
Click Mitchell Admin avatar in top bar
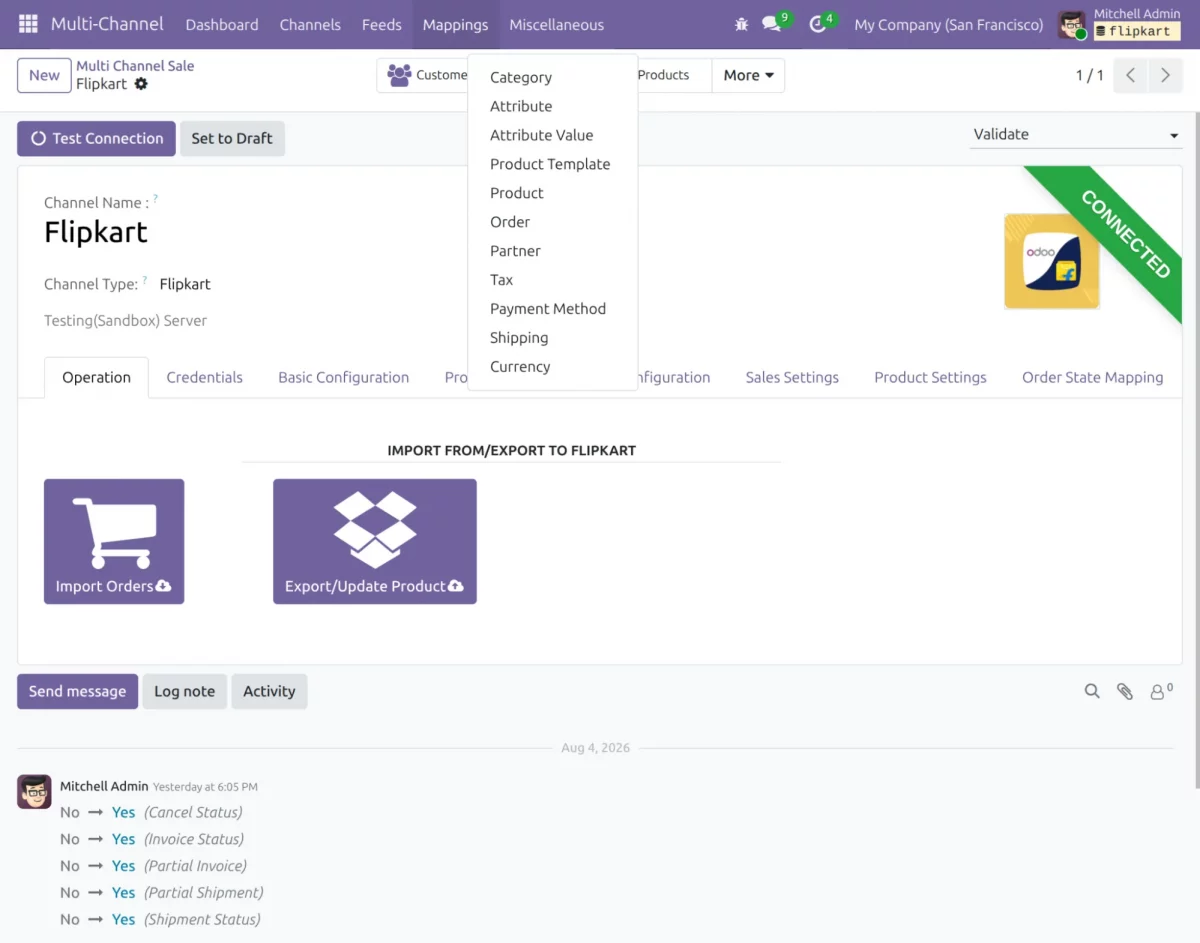point(1072,25)
